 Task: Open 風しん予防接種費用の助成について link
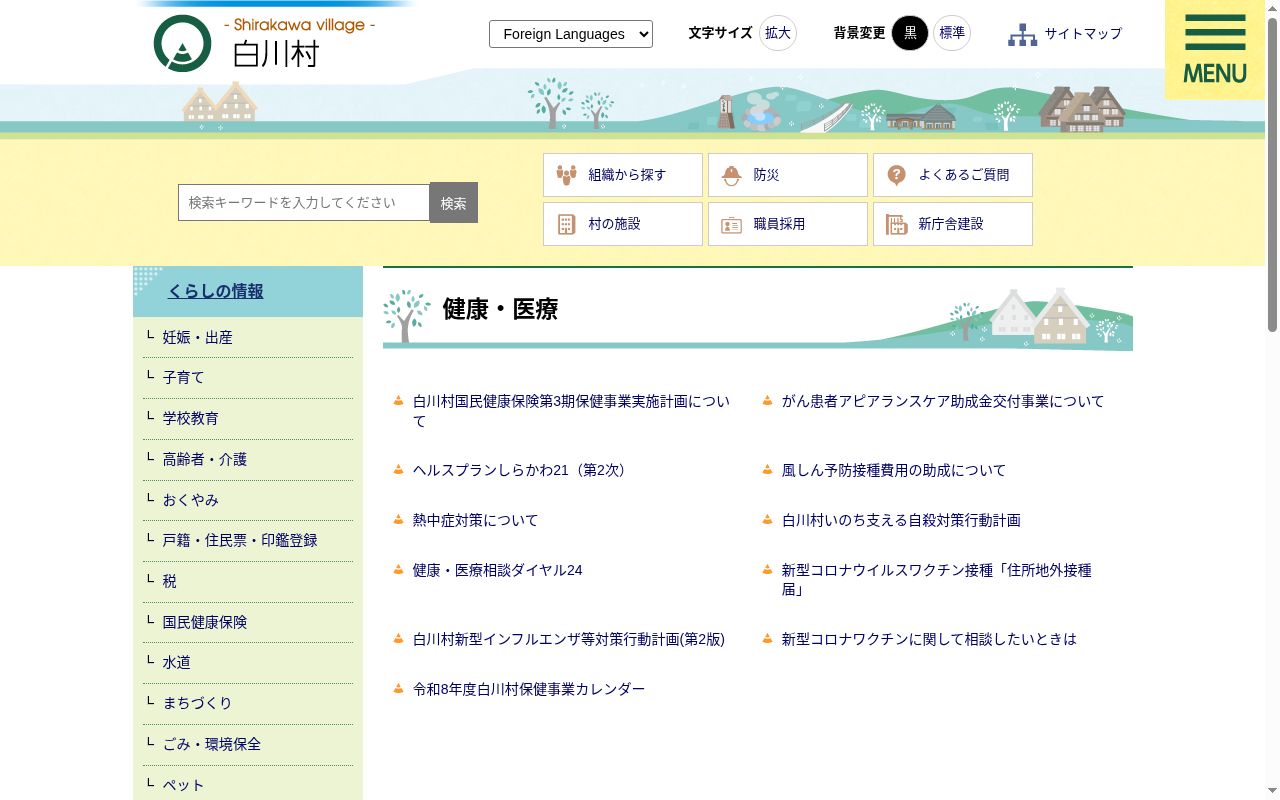click(x=894, y=470)
